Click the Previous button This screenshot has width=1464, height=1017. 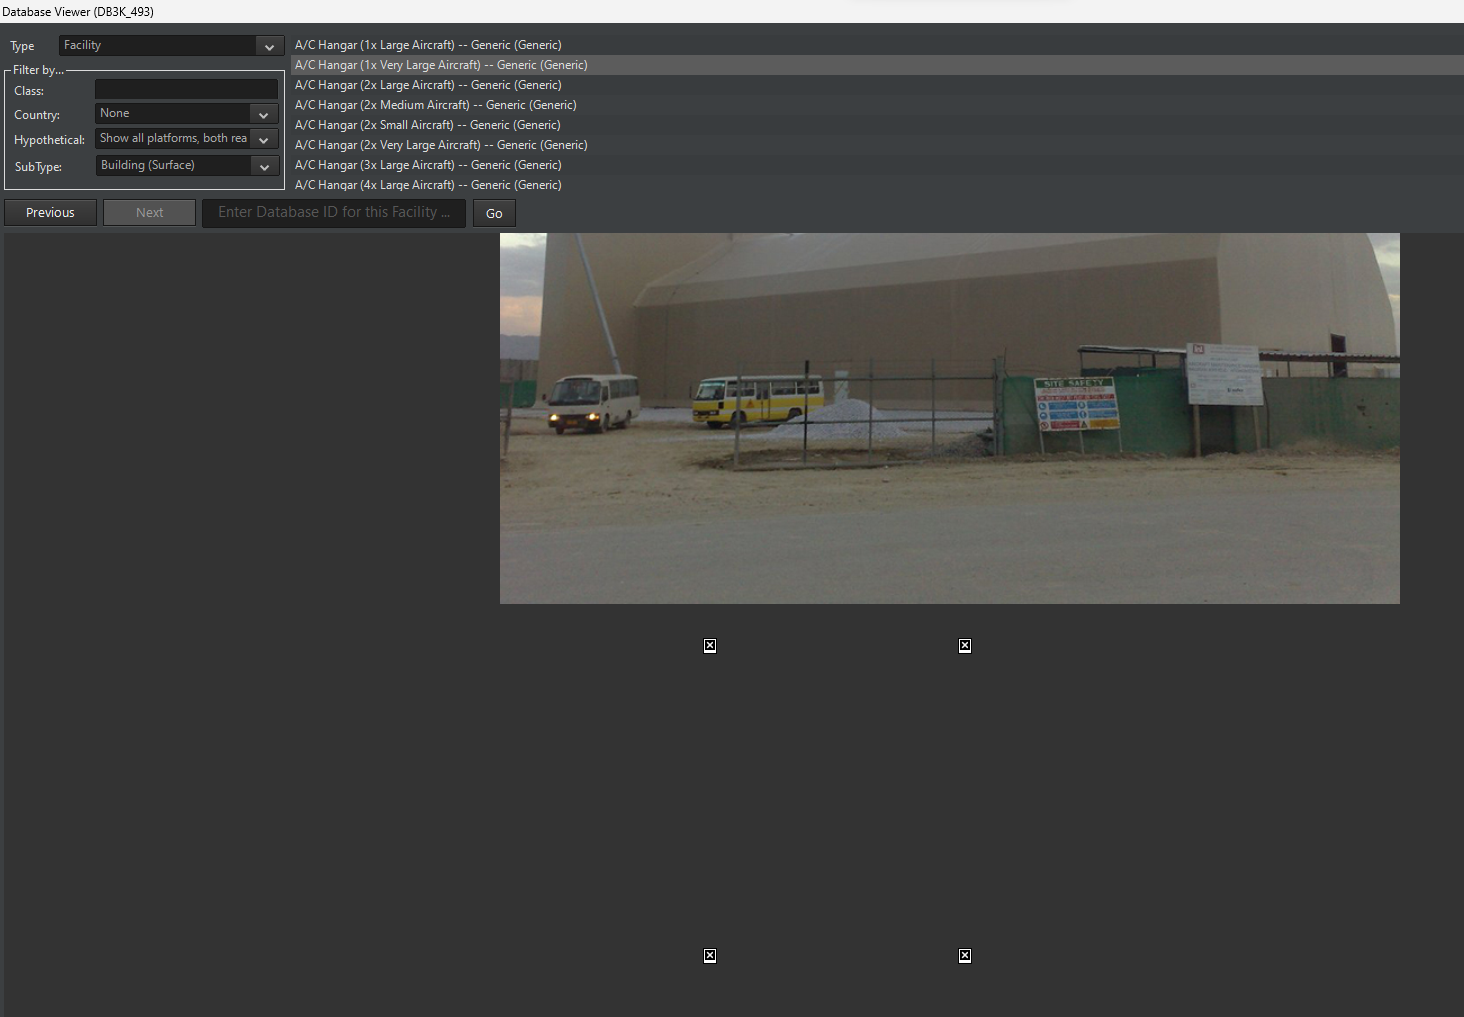point(50,213)
